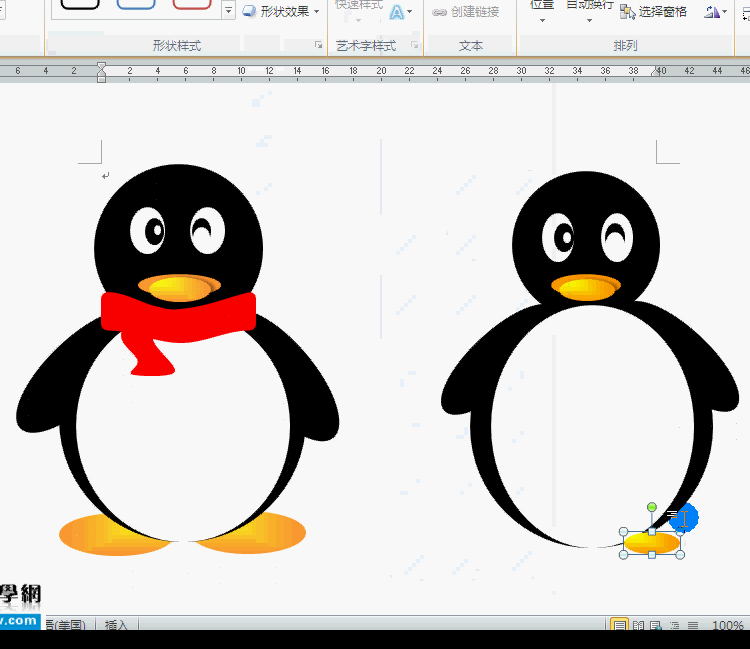
Task: Select the blue rounded-rectangle shape style
Action: (x=136, y=4)
